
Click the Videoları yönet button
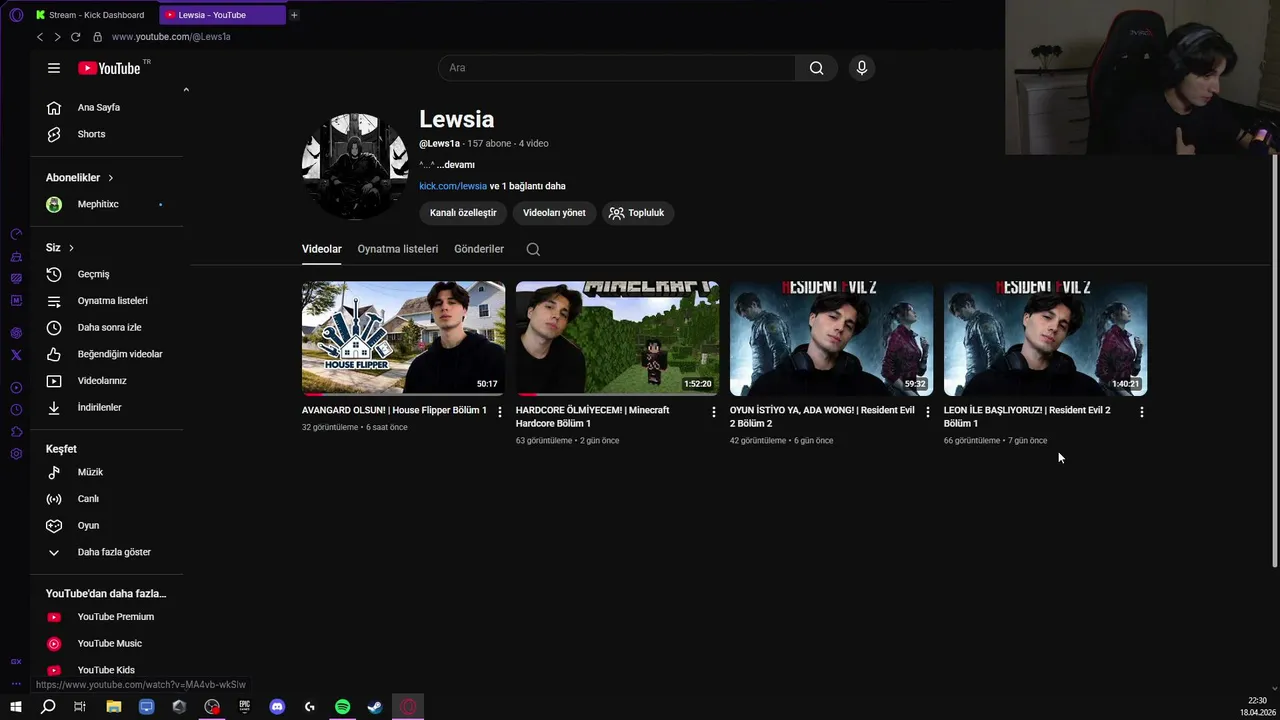click(554, 213)
